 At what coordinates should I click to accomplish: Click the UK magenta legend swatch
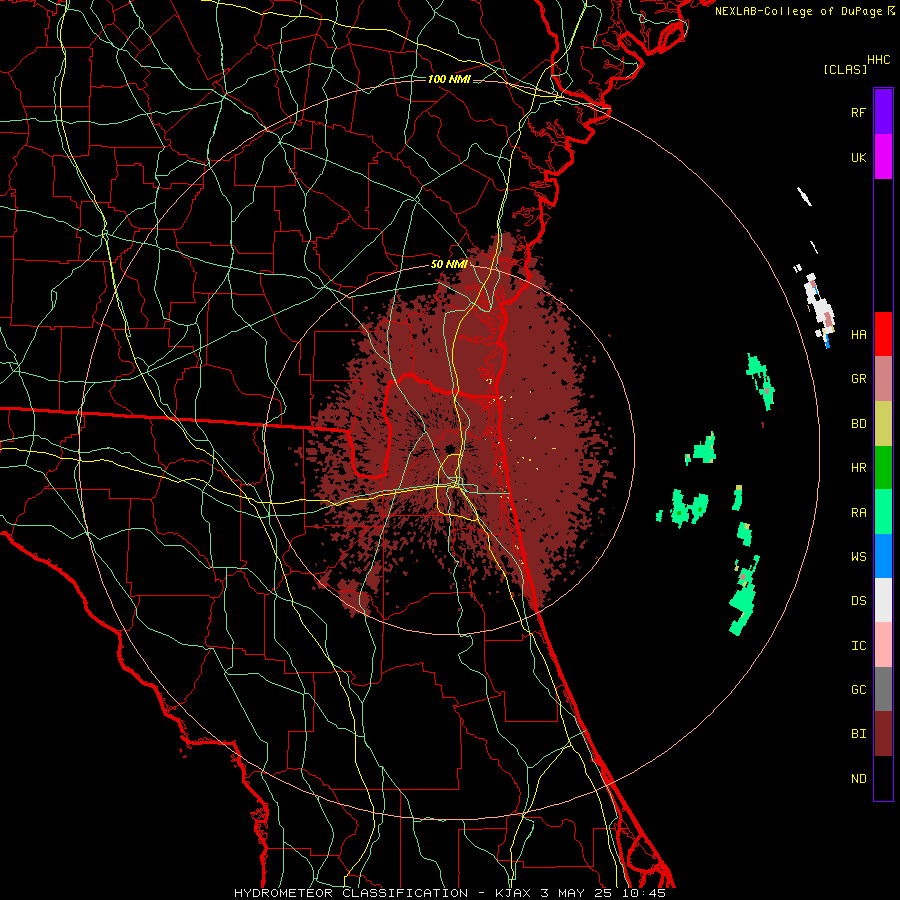coord(883,157)
